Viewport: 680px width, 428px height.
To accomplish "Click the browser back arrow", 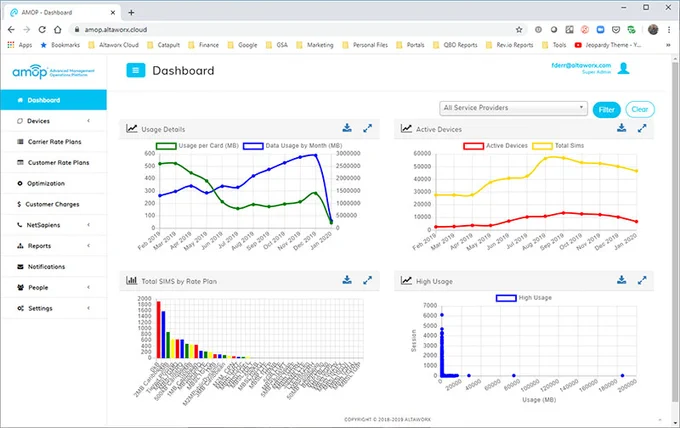I will click(11, 29).
